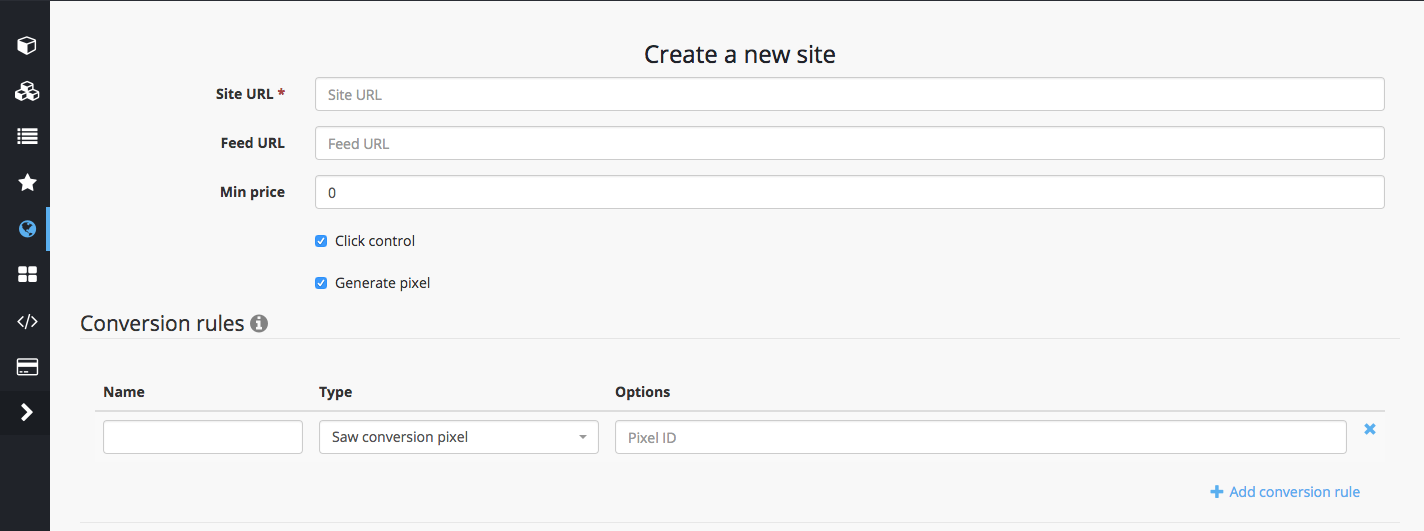The image size is (1424, 531).
Task: Select the Min price input field
Action: click(x=849, y=193)
